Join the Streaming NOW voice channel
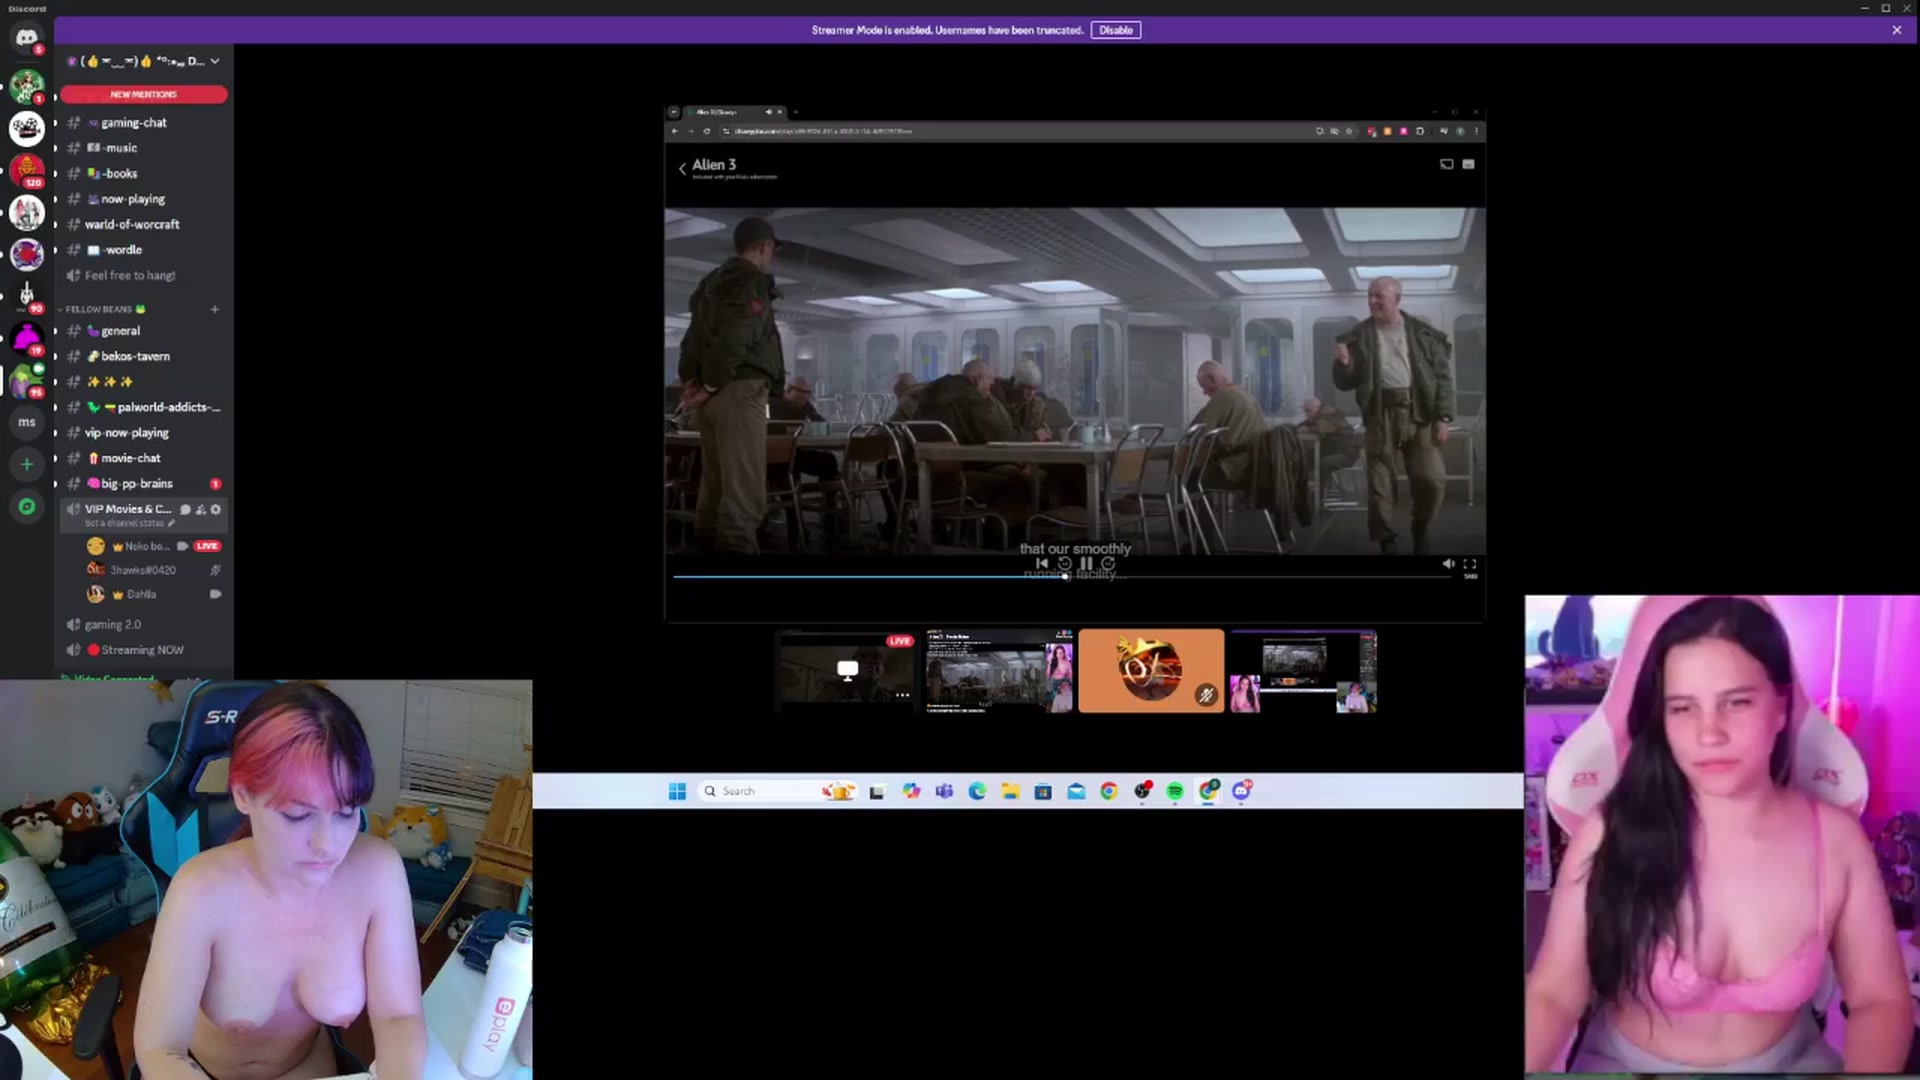The image size is (1920, 1080). (143, 650)
